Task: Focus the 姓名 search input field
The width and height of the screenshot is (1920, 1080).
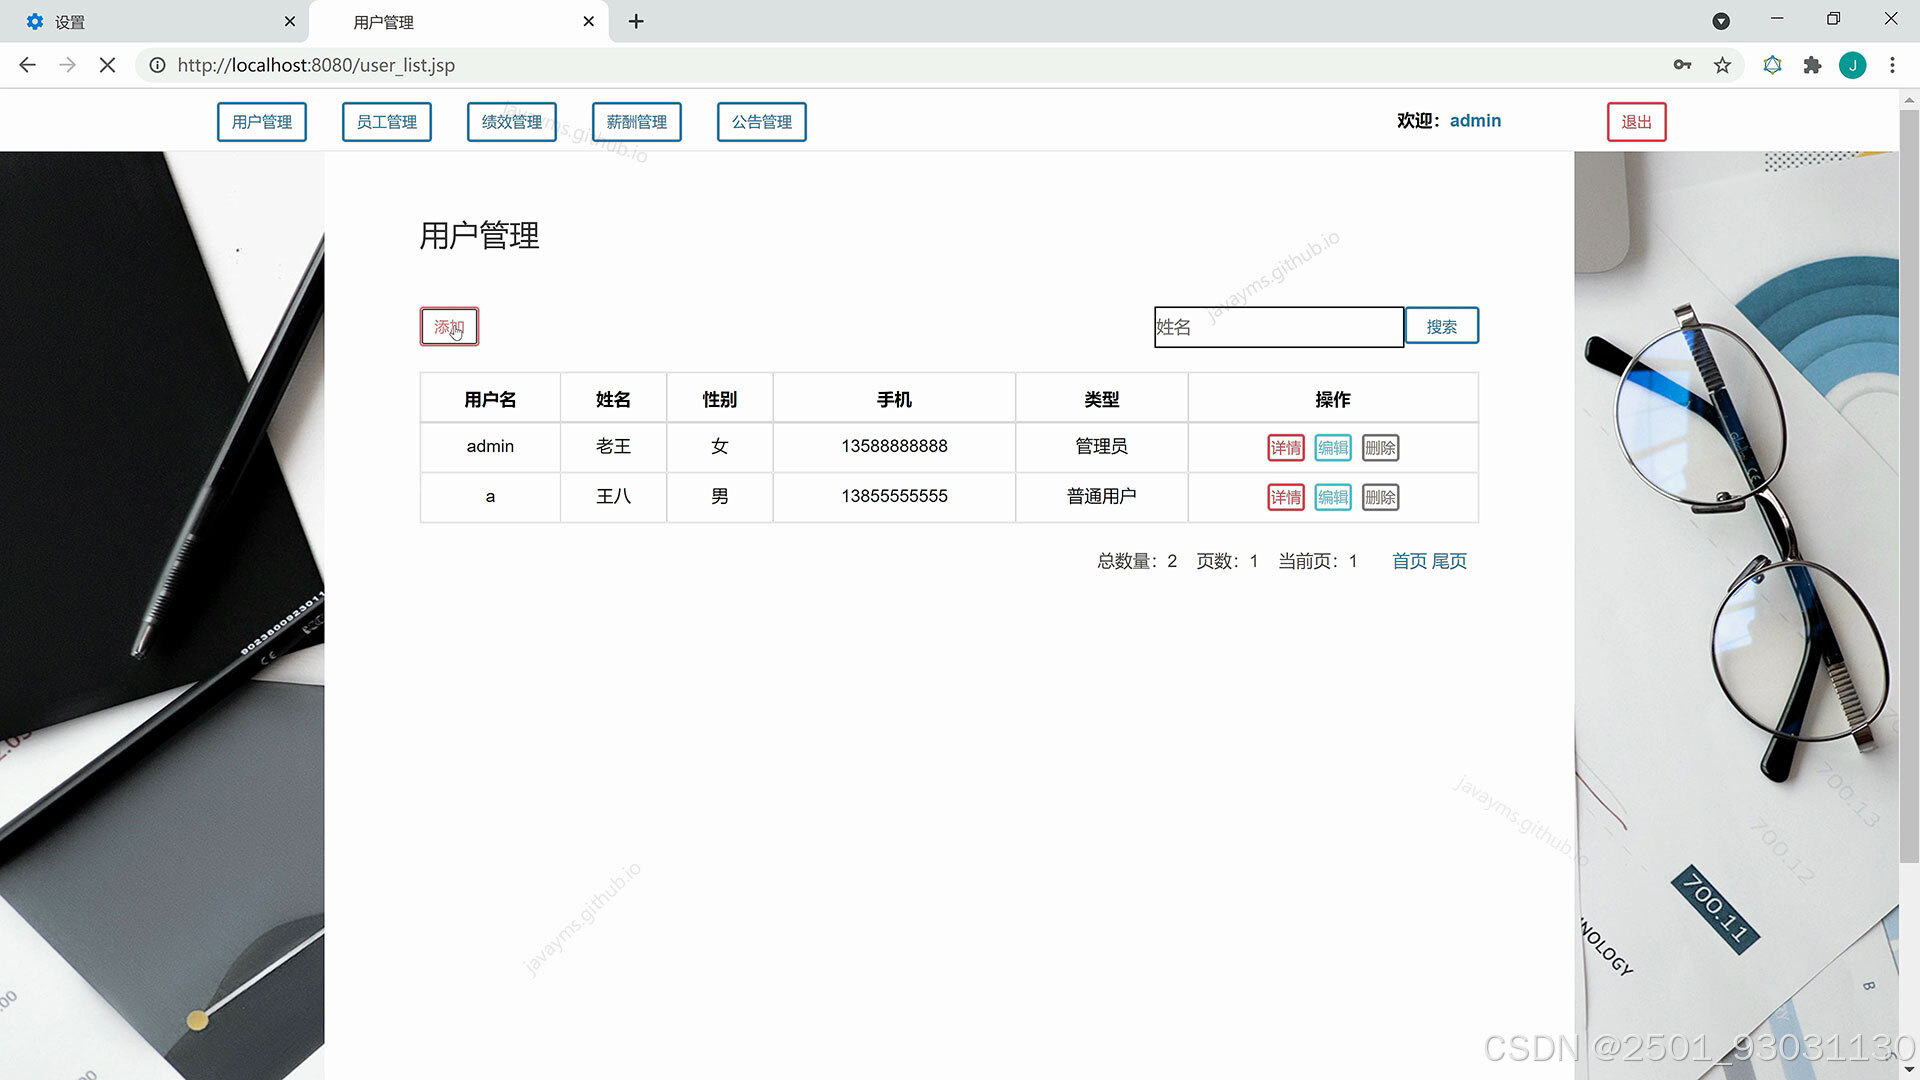Action: [x=1279, y=327]
